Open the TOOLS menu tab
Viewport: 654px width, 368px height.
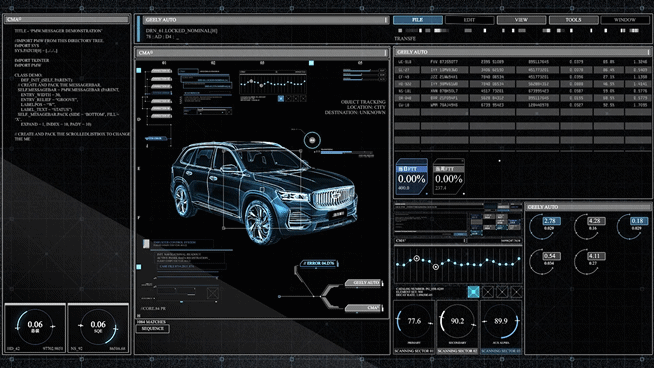pyautogui.click(x=574, y=20)
